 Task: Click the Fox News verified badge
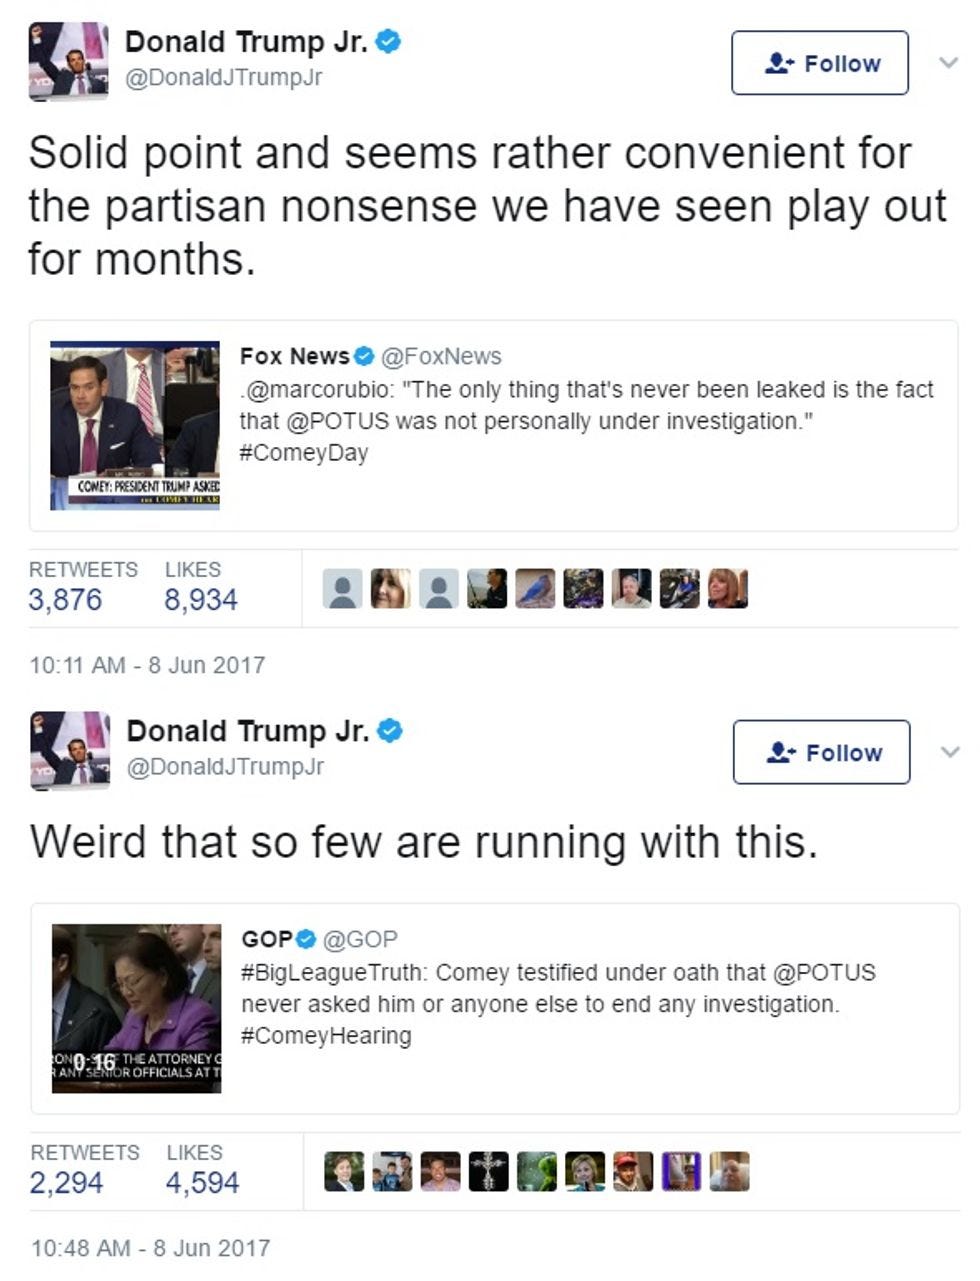point(364,356)
